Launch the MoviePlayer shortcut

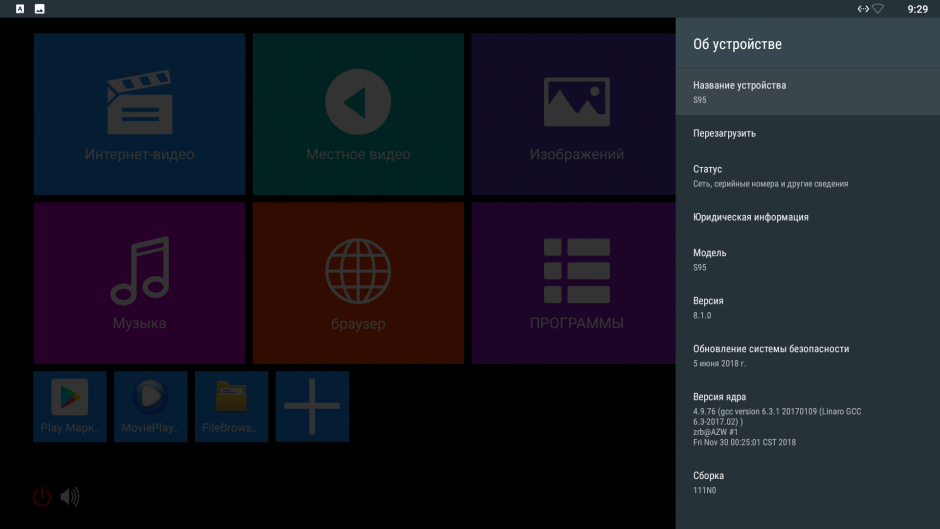150,406
